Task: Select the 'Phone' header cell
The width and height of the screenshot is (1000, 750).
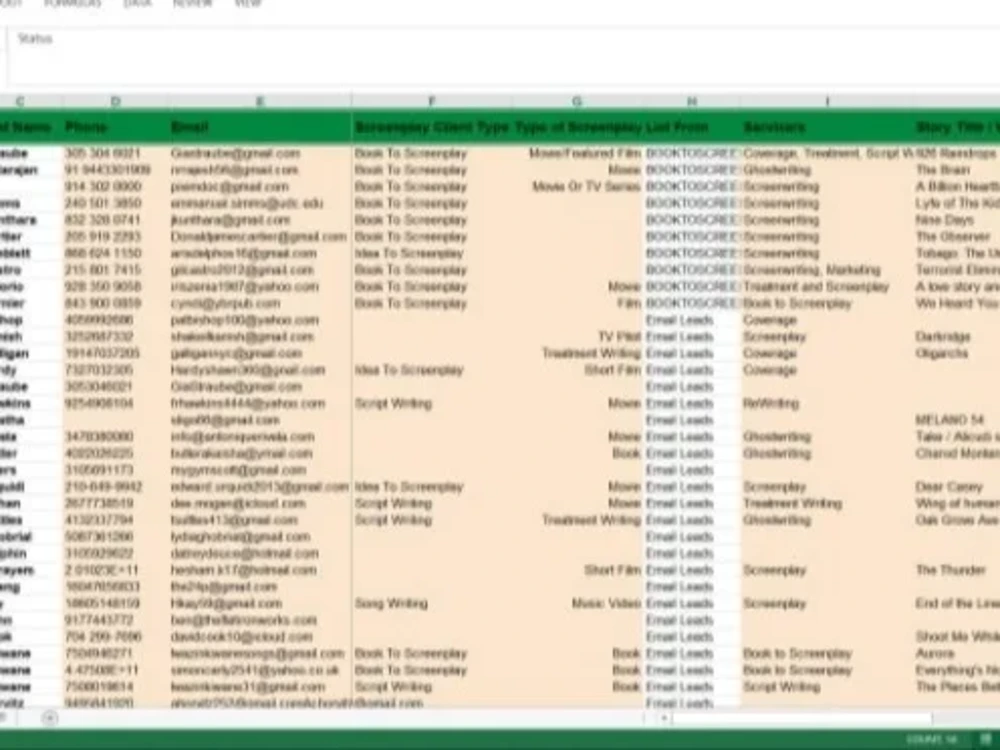Action: (x=115, y=127)
